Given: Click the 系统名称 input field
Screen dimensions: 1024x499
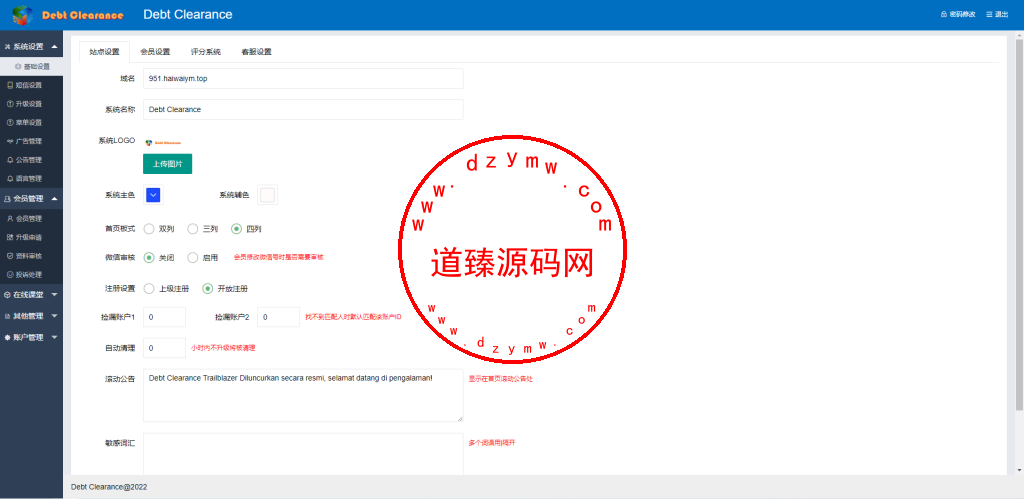Looking at the screenshot, I should point(303,109).
